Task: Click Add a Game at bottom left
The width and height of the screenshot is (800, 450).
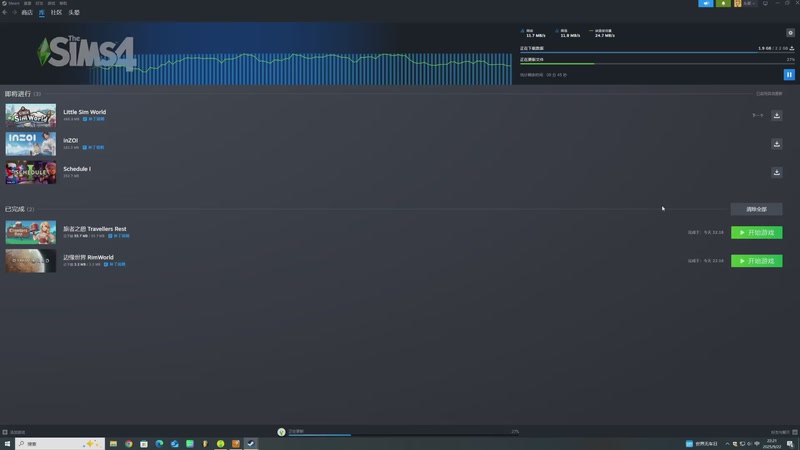Action: pos(14,432)
